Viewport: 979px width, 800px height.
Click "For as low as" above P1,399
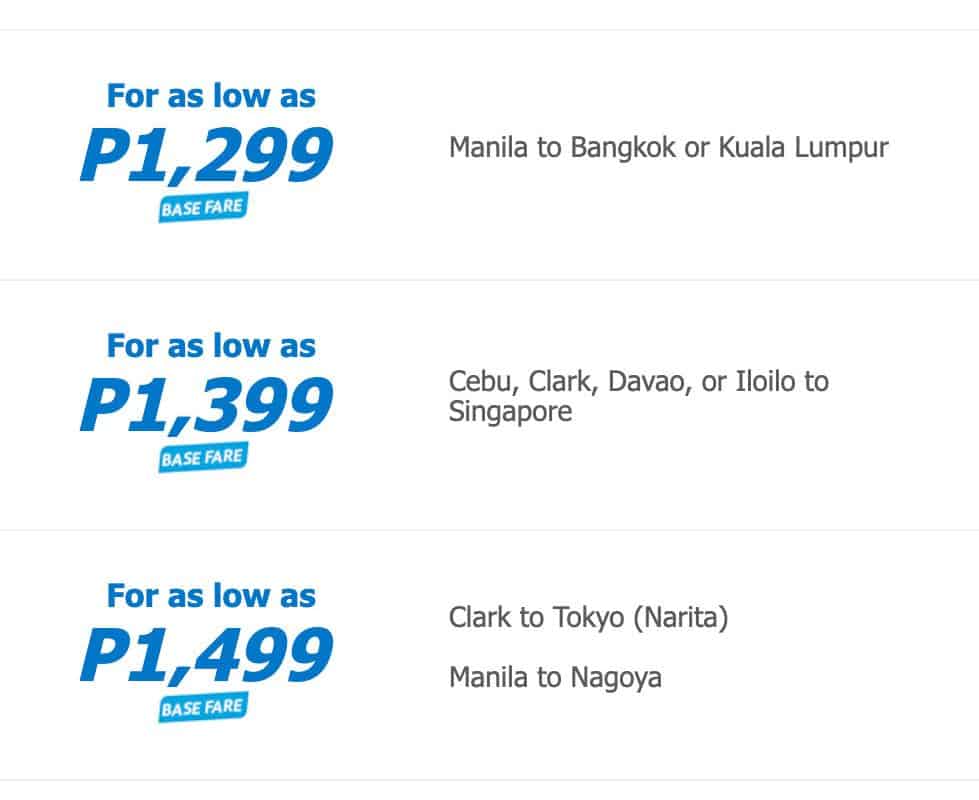click(211, 346)
